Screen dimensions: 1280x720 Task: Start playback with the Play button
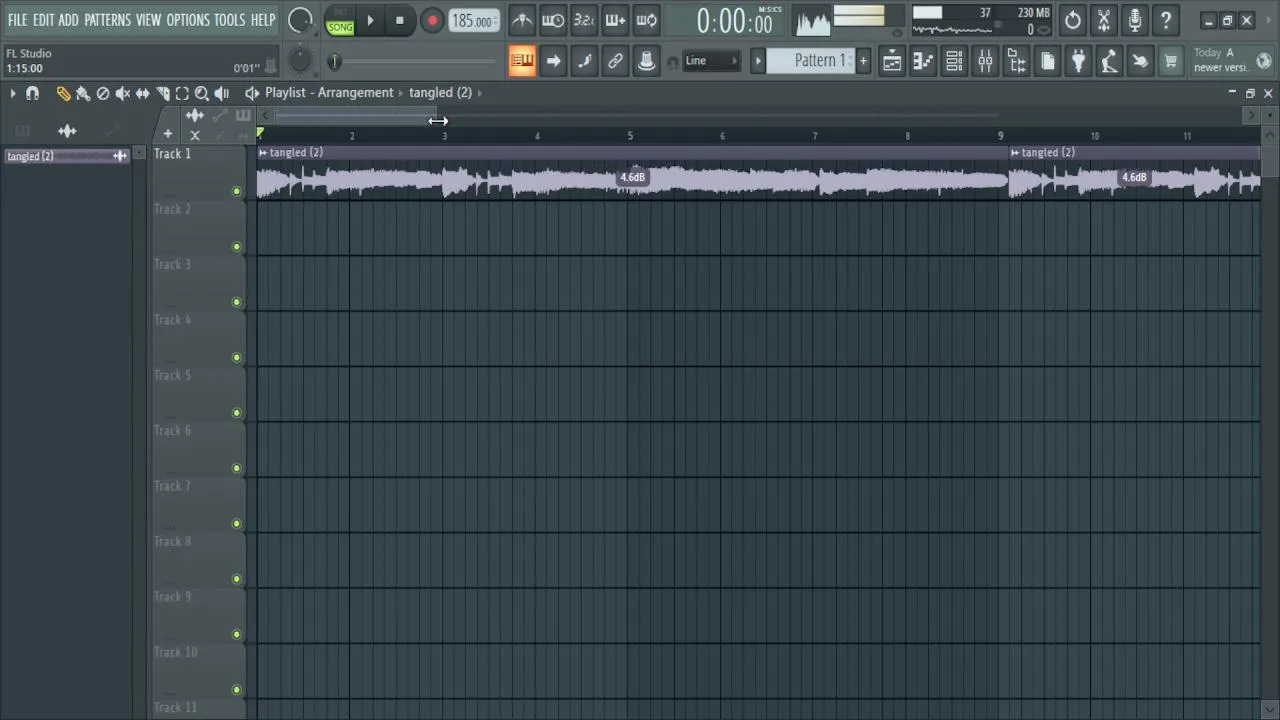pyautogui.click(x=370, y=20)
